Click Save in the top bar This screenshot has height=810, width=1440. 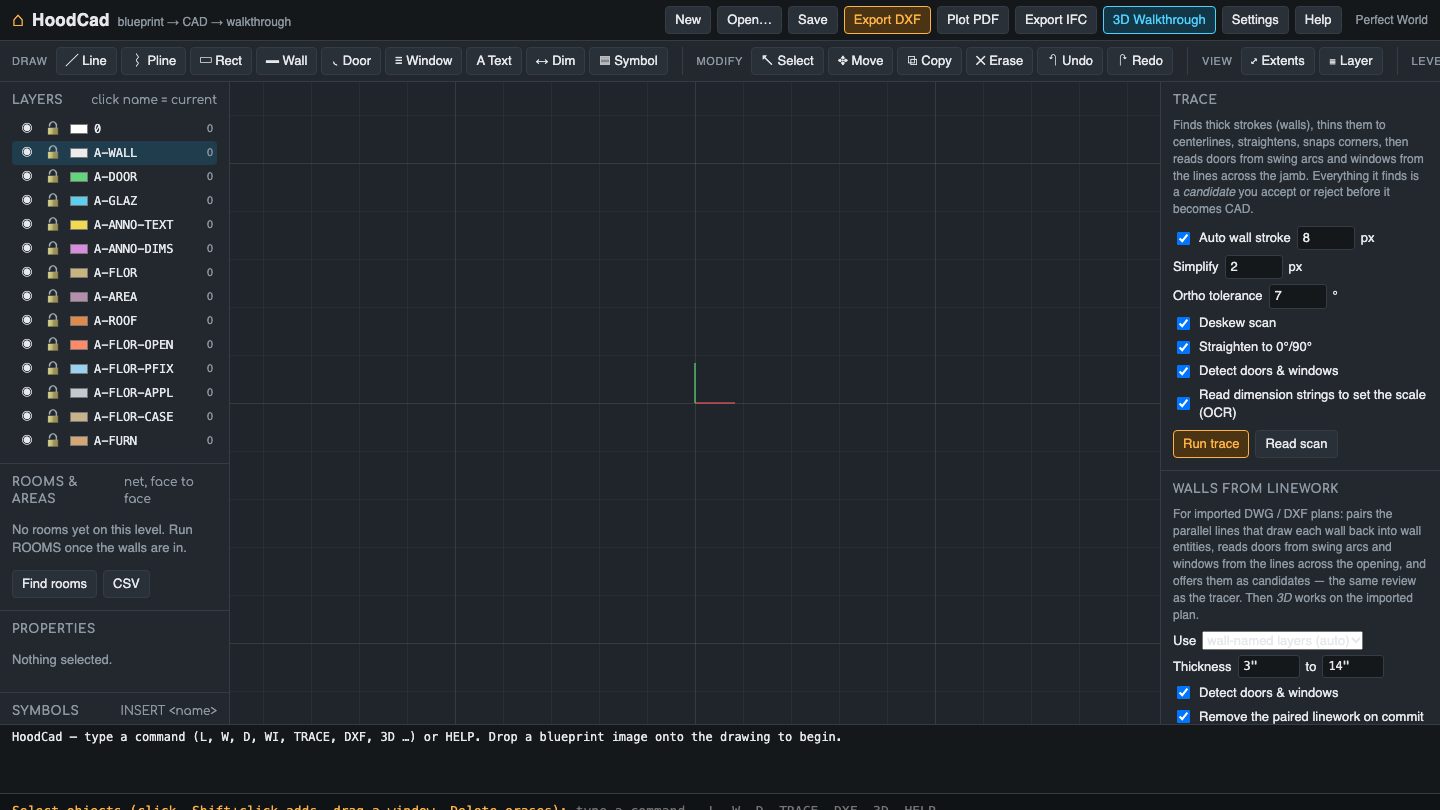point(813,20)
